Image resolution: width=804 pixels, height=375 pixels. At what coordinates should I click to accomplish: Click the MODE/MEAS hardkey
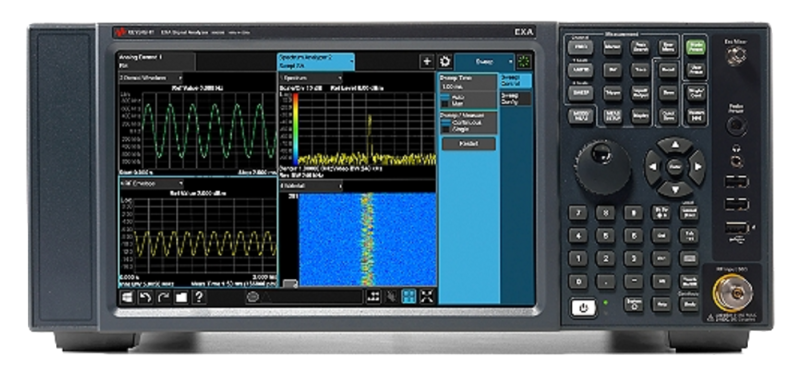click(581, 116)
